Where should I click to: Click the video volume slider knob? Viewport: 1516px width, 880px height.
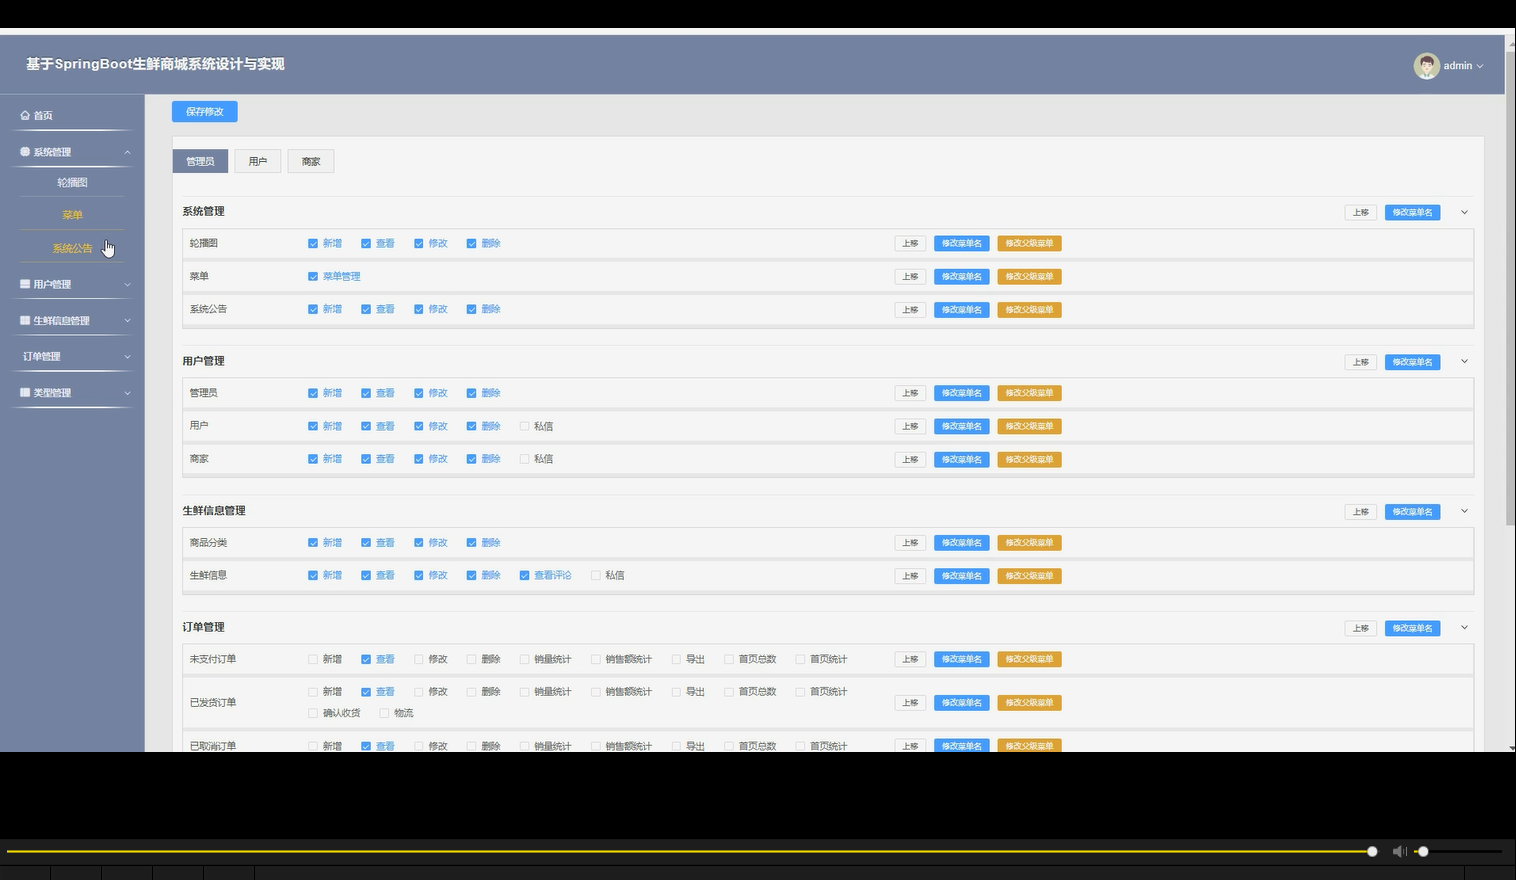pos(1423,852)
